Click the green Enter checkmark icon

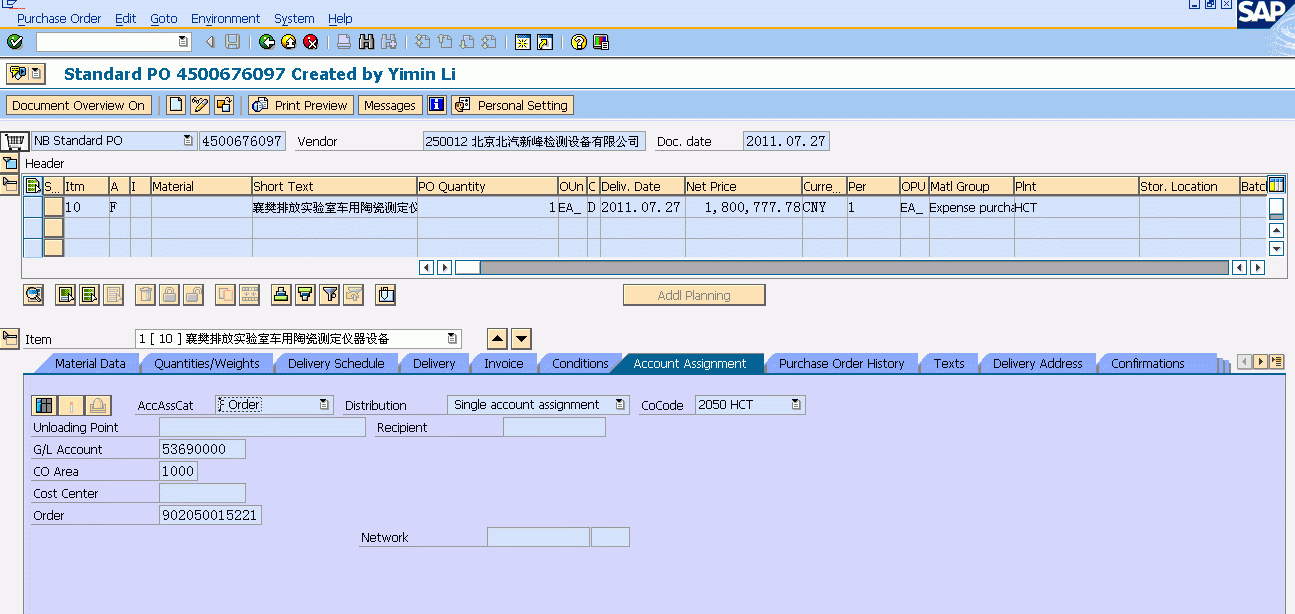pyautogui.click(x=14, y=42)
